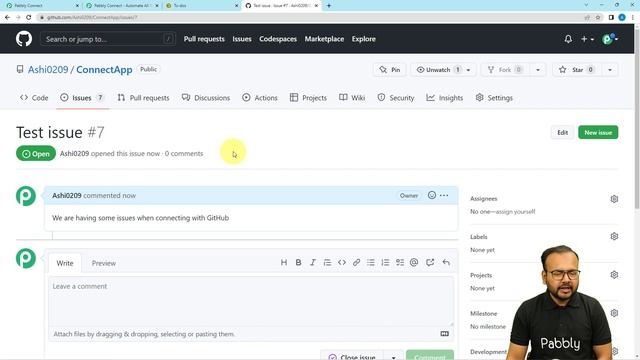Open a new browser tab
This screenshot has height=360, width=640.
click(x=329, y=6)
